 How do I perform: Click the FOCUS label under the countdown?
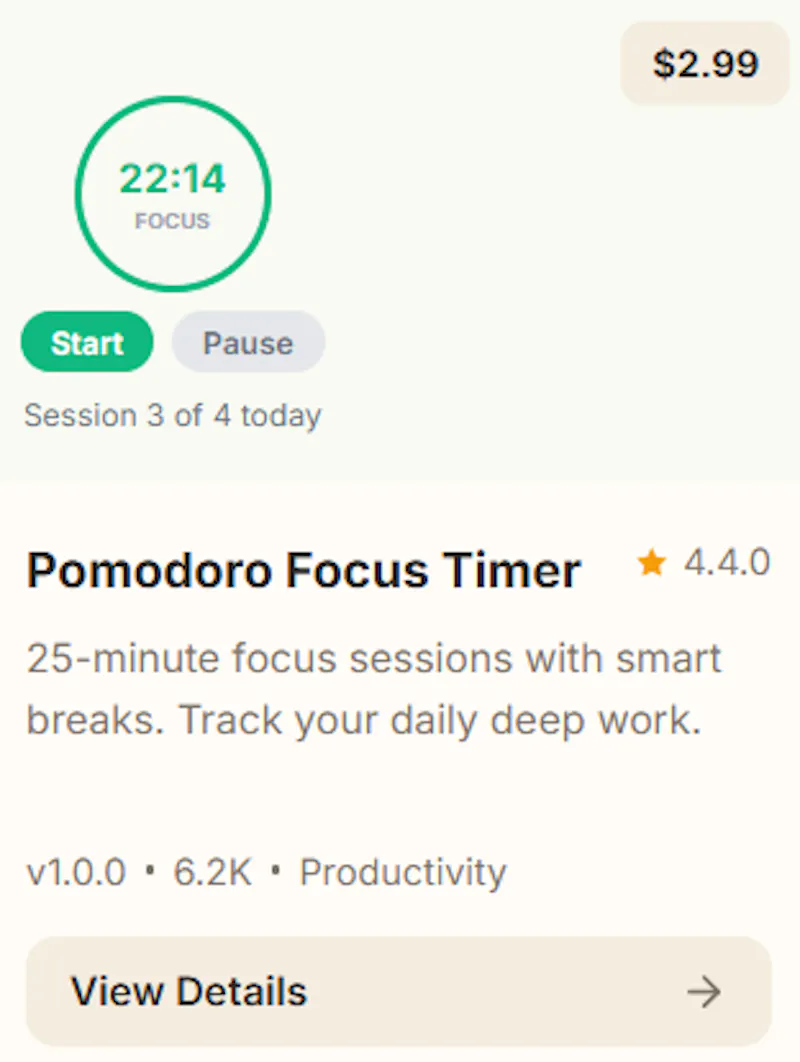click(173, 221)
